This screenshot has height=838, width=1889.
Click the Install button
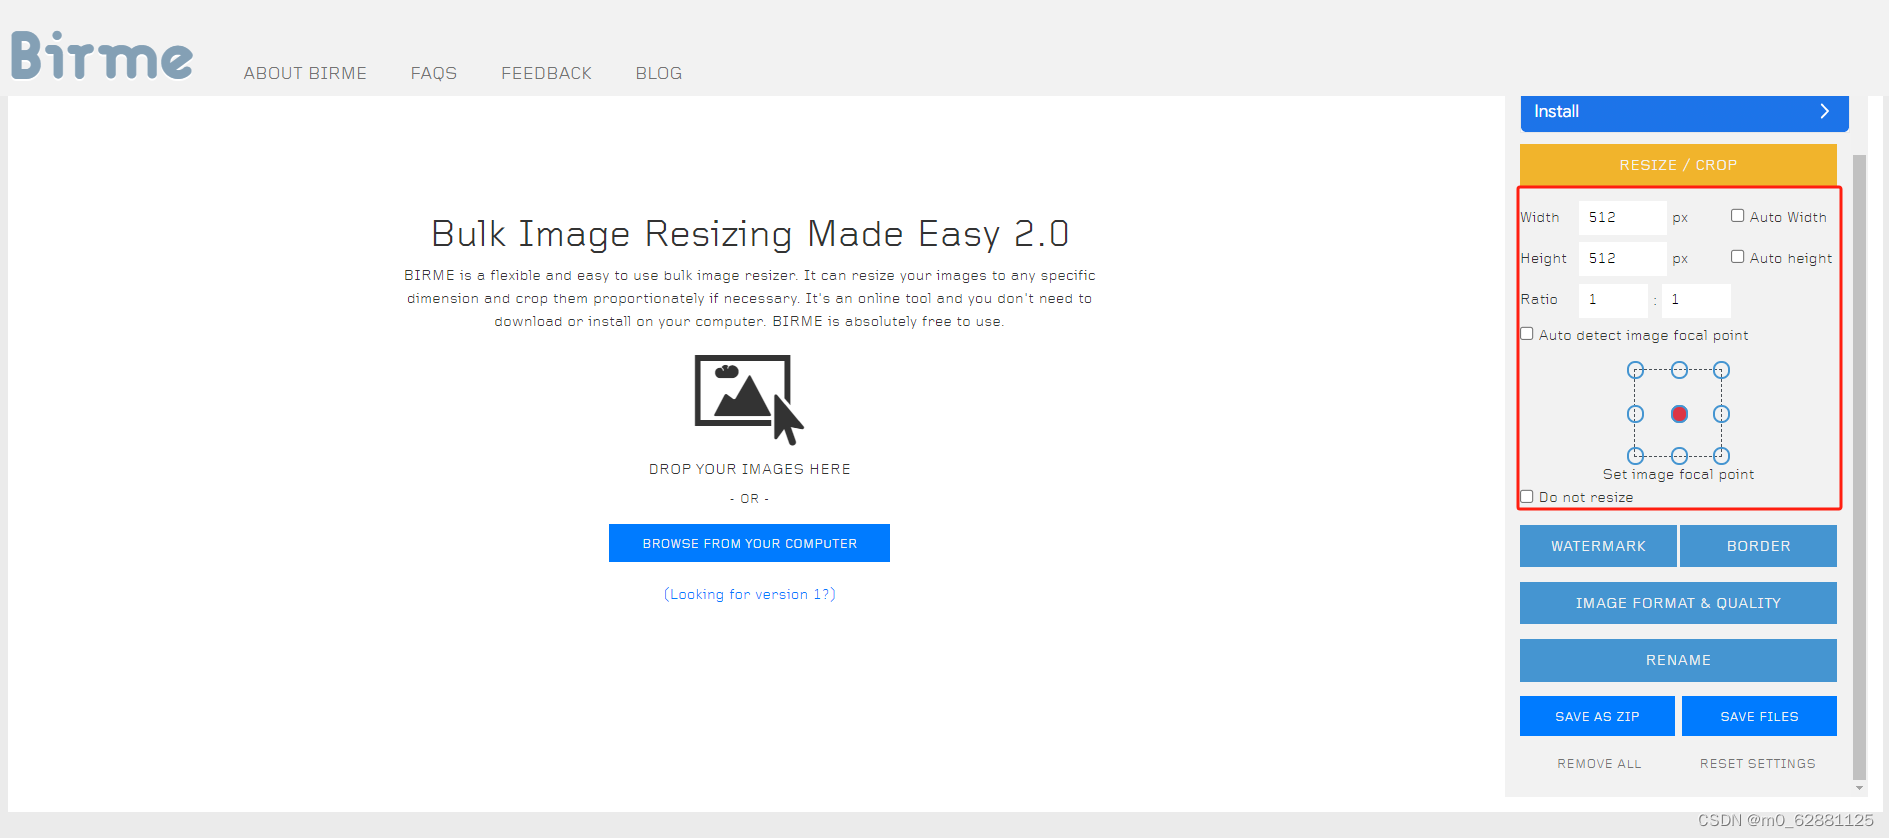coord(1684,112)
